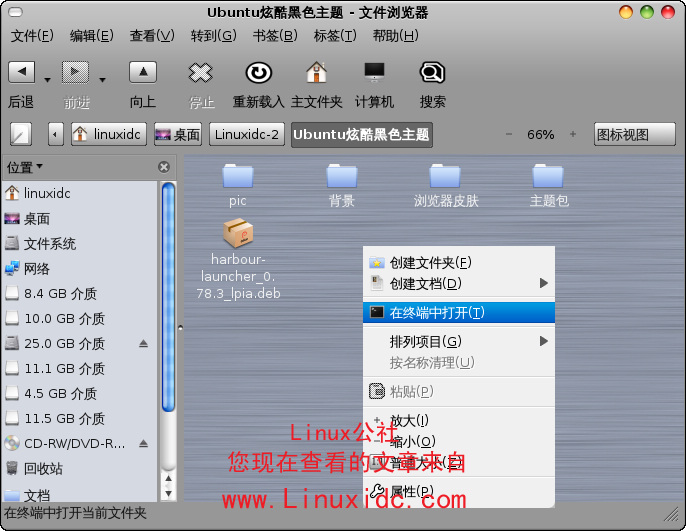Go back with the 后退 arrow button
This screenshot has width=686, height=531.
pyautogui.click(x=21, y=72)
